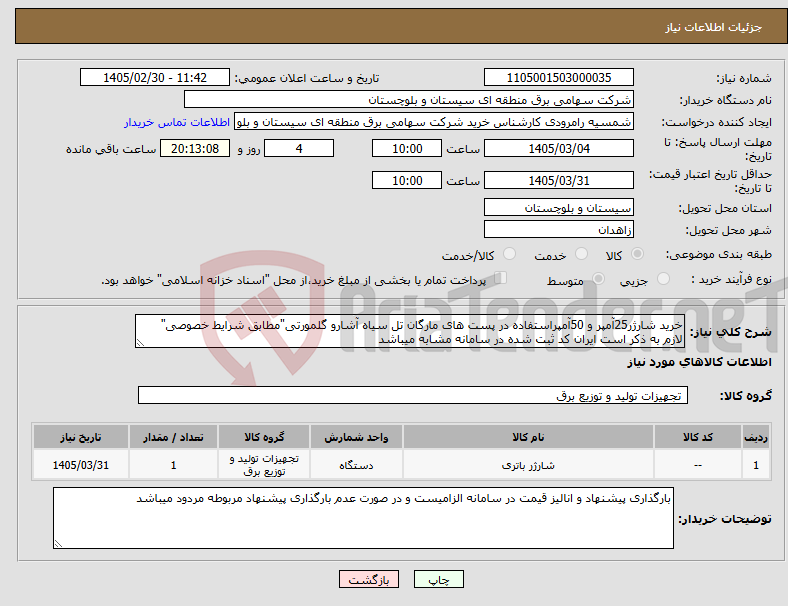Image resolution: width=788 pixels, height=606 pixels.
Task: Toggle the اسناد خزانه اسلامی payment checkbox
Action: point(500,278)
